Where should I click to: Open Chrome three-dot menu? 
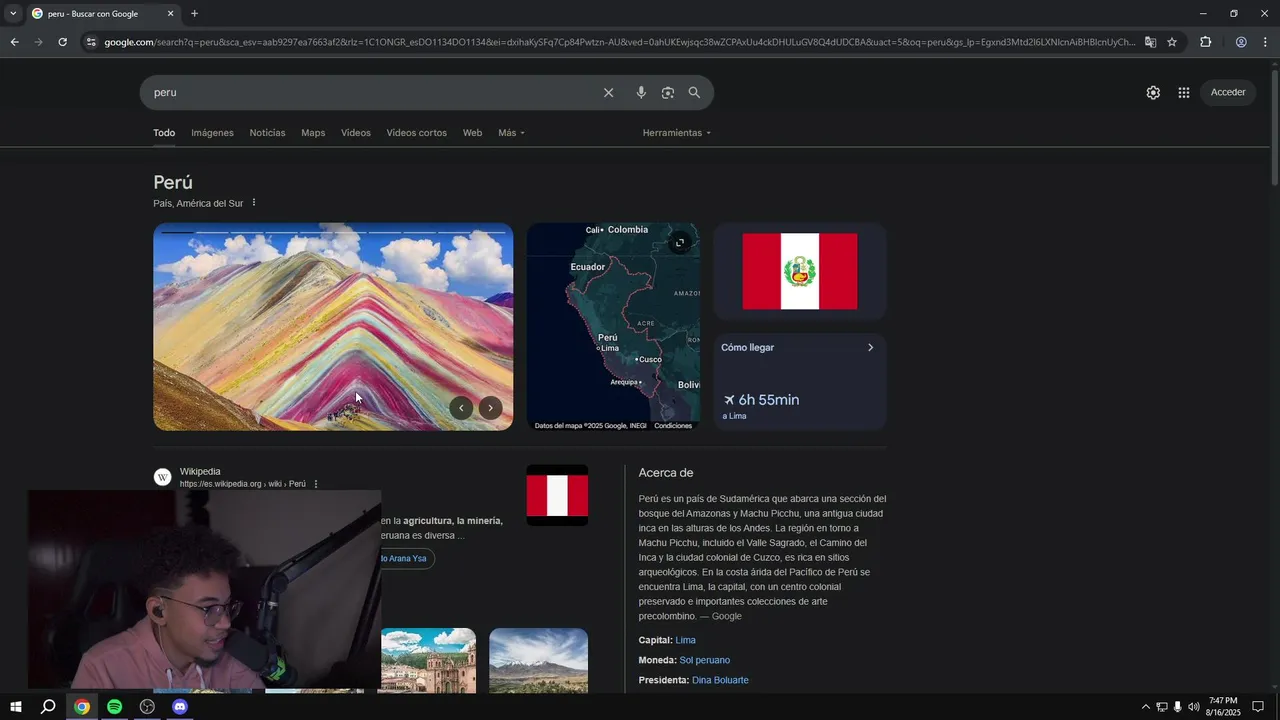(x=1266, y=42)
